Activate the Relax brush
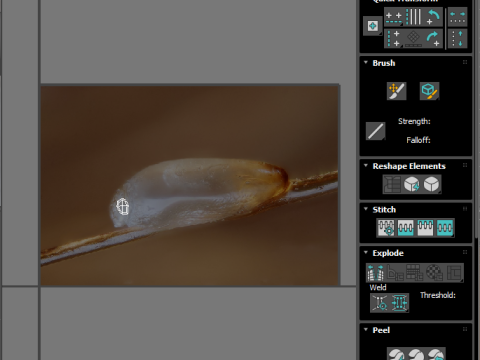This screenshot has width=480, height=360. (429, 91)
